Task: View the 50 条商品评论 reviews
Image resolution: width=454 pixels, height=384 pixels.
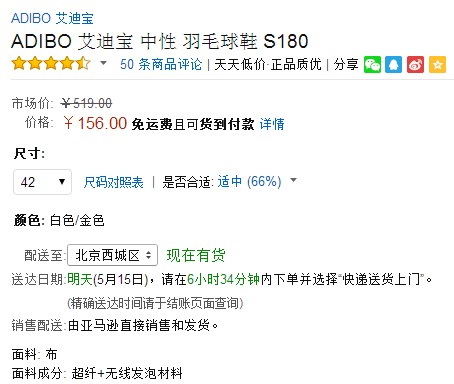Action: 161,64
